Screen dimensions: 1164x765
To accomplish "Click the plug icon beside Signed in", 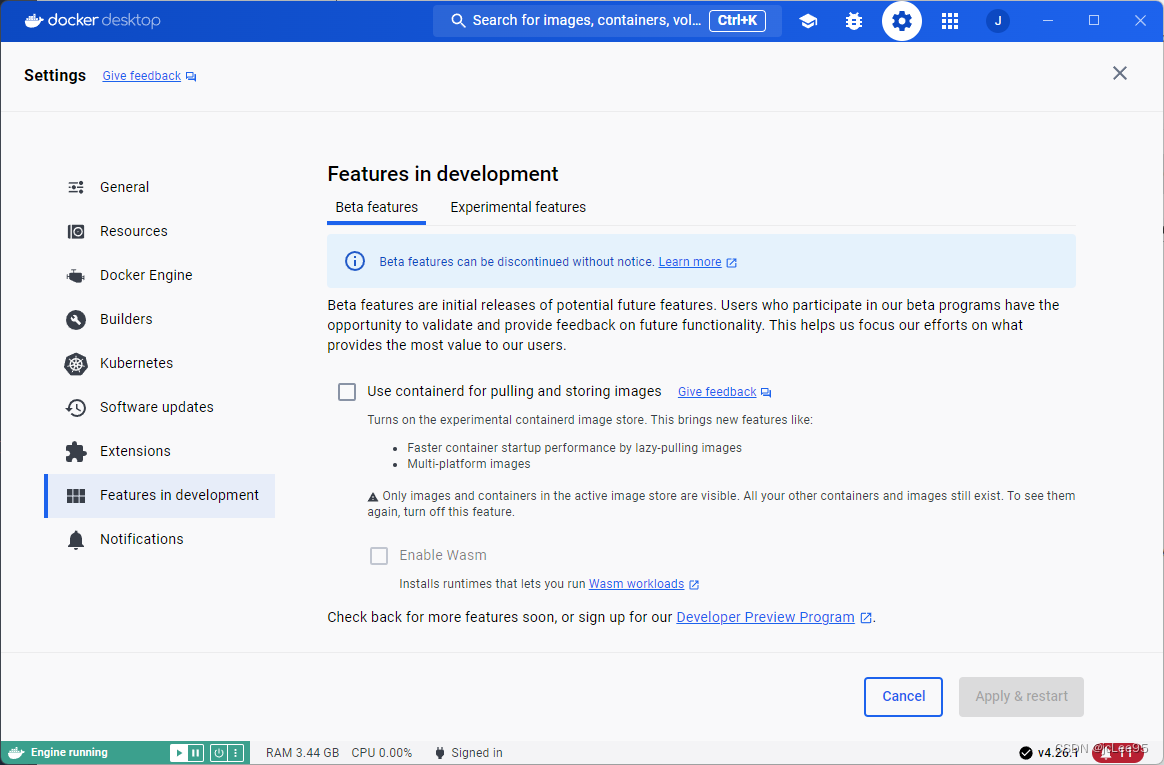I will pos(439,752).
